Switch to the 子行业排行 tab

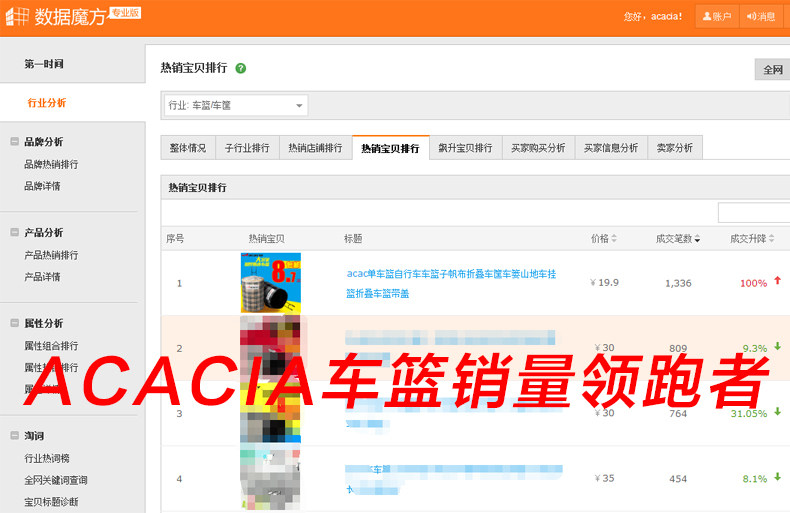[x=247, y=148]
